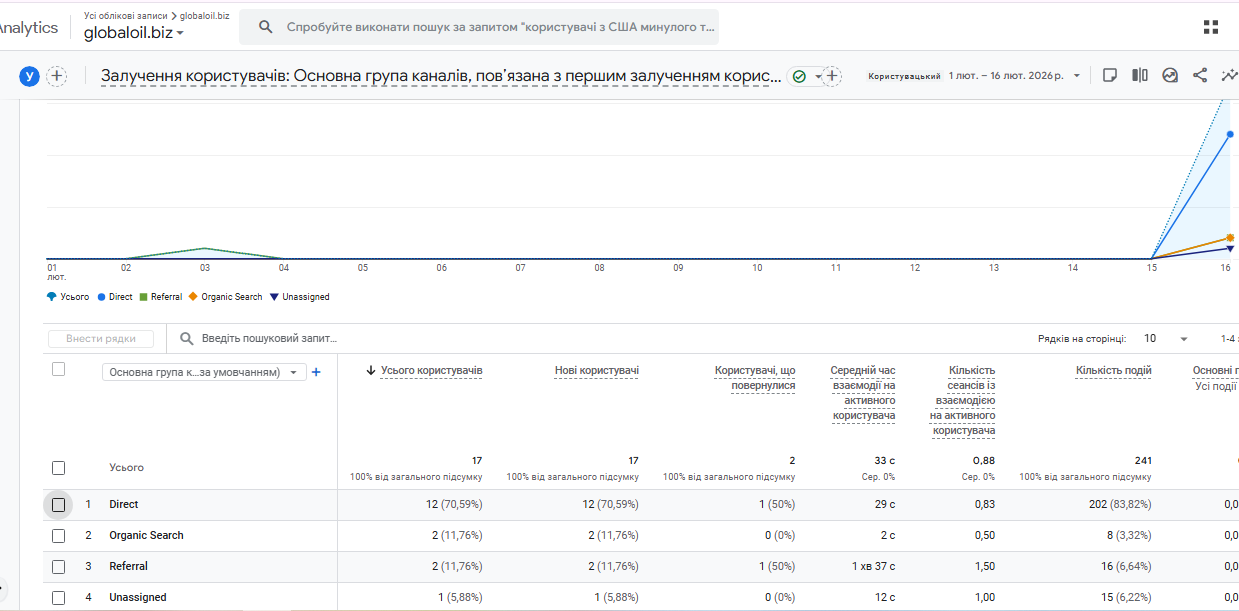Sort by 'Кількість подій' column header
1239x611 pixels.
pyautogui.click(x=1113, y=371)
